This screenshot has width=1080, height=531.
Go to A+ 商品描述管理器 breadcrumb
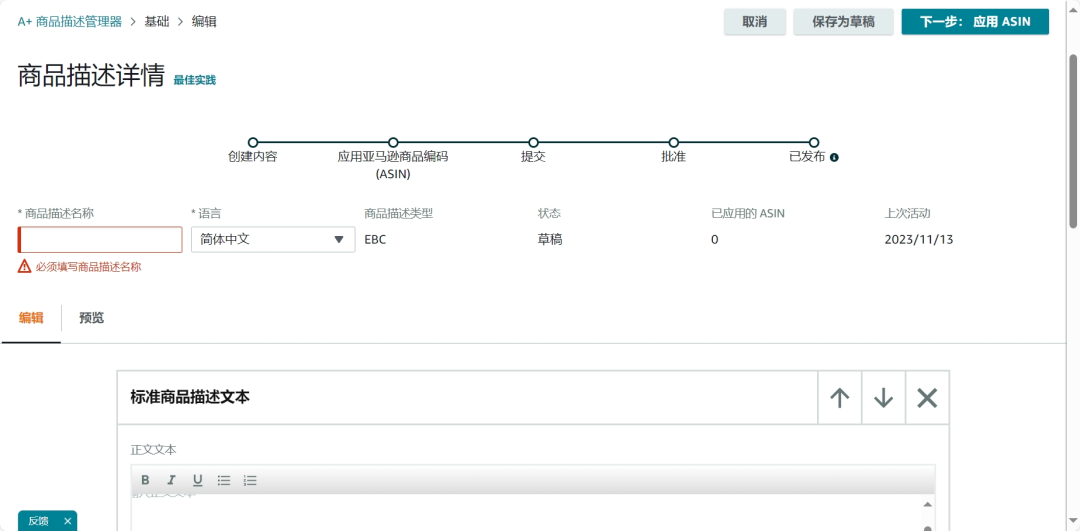tap(70, 21)
